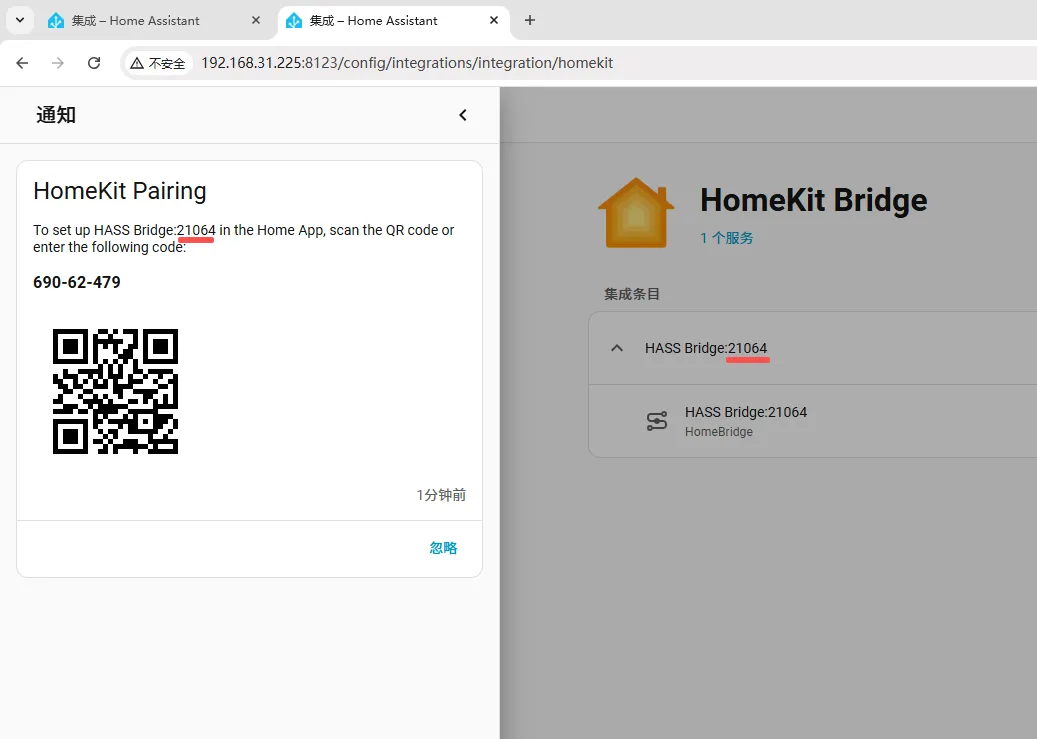1037x739 pixels.
Task: Dismiss notification with 忽略 button
Action: pyautogui.click(x=443, y=548)
